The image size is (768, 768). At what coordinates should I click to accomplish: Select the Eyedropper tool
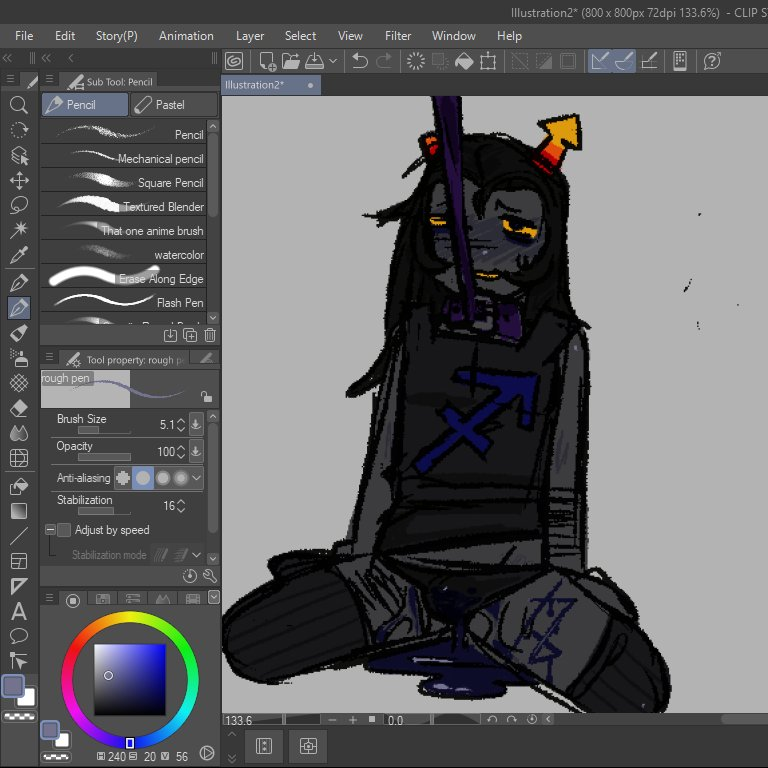[19, 255]
